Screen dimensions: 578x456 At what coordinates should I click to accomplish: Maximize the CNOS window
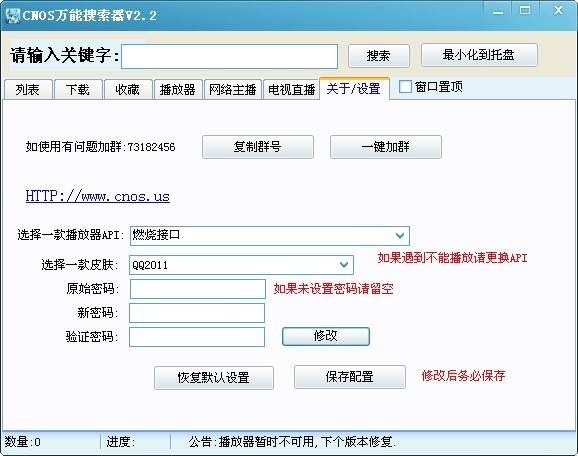525,11
